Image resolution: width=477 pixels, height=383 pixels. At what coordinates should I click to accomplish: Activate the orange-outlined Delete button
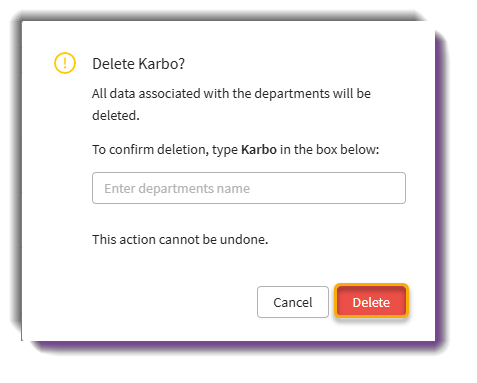[371, 302]
